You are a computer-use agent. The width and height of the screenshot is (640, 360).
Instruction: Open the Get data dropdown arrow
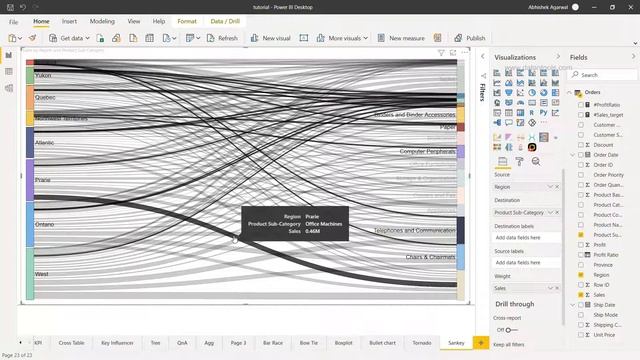tap(87, 38)
